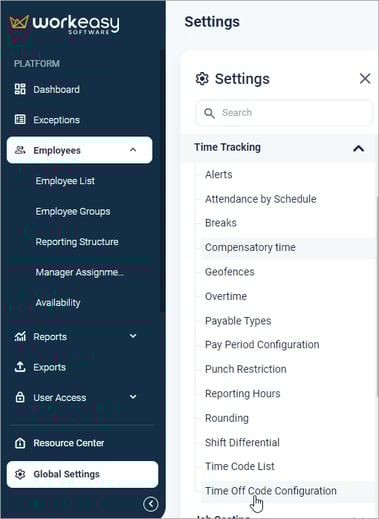Close the Settings panel

click(365, 79)
